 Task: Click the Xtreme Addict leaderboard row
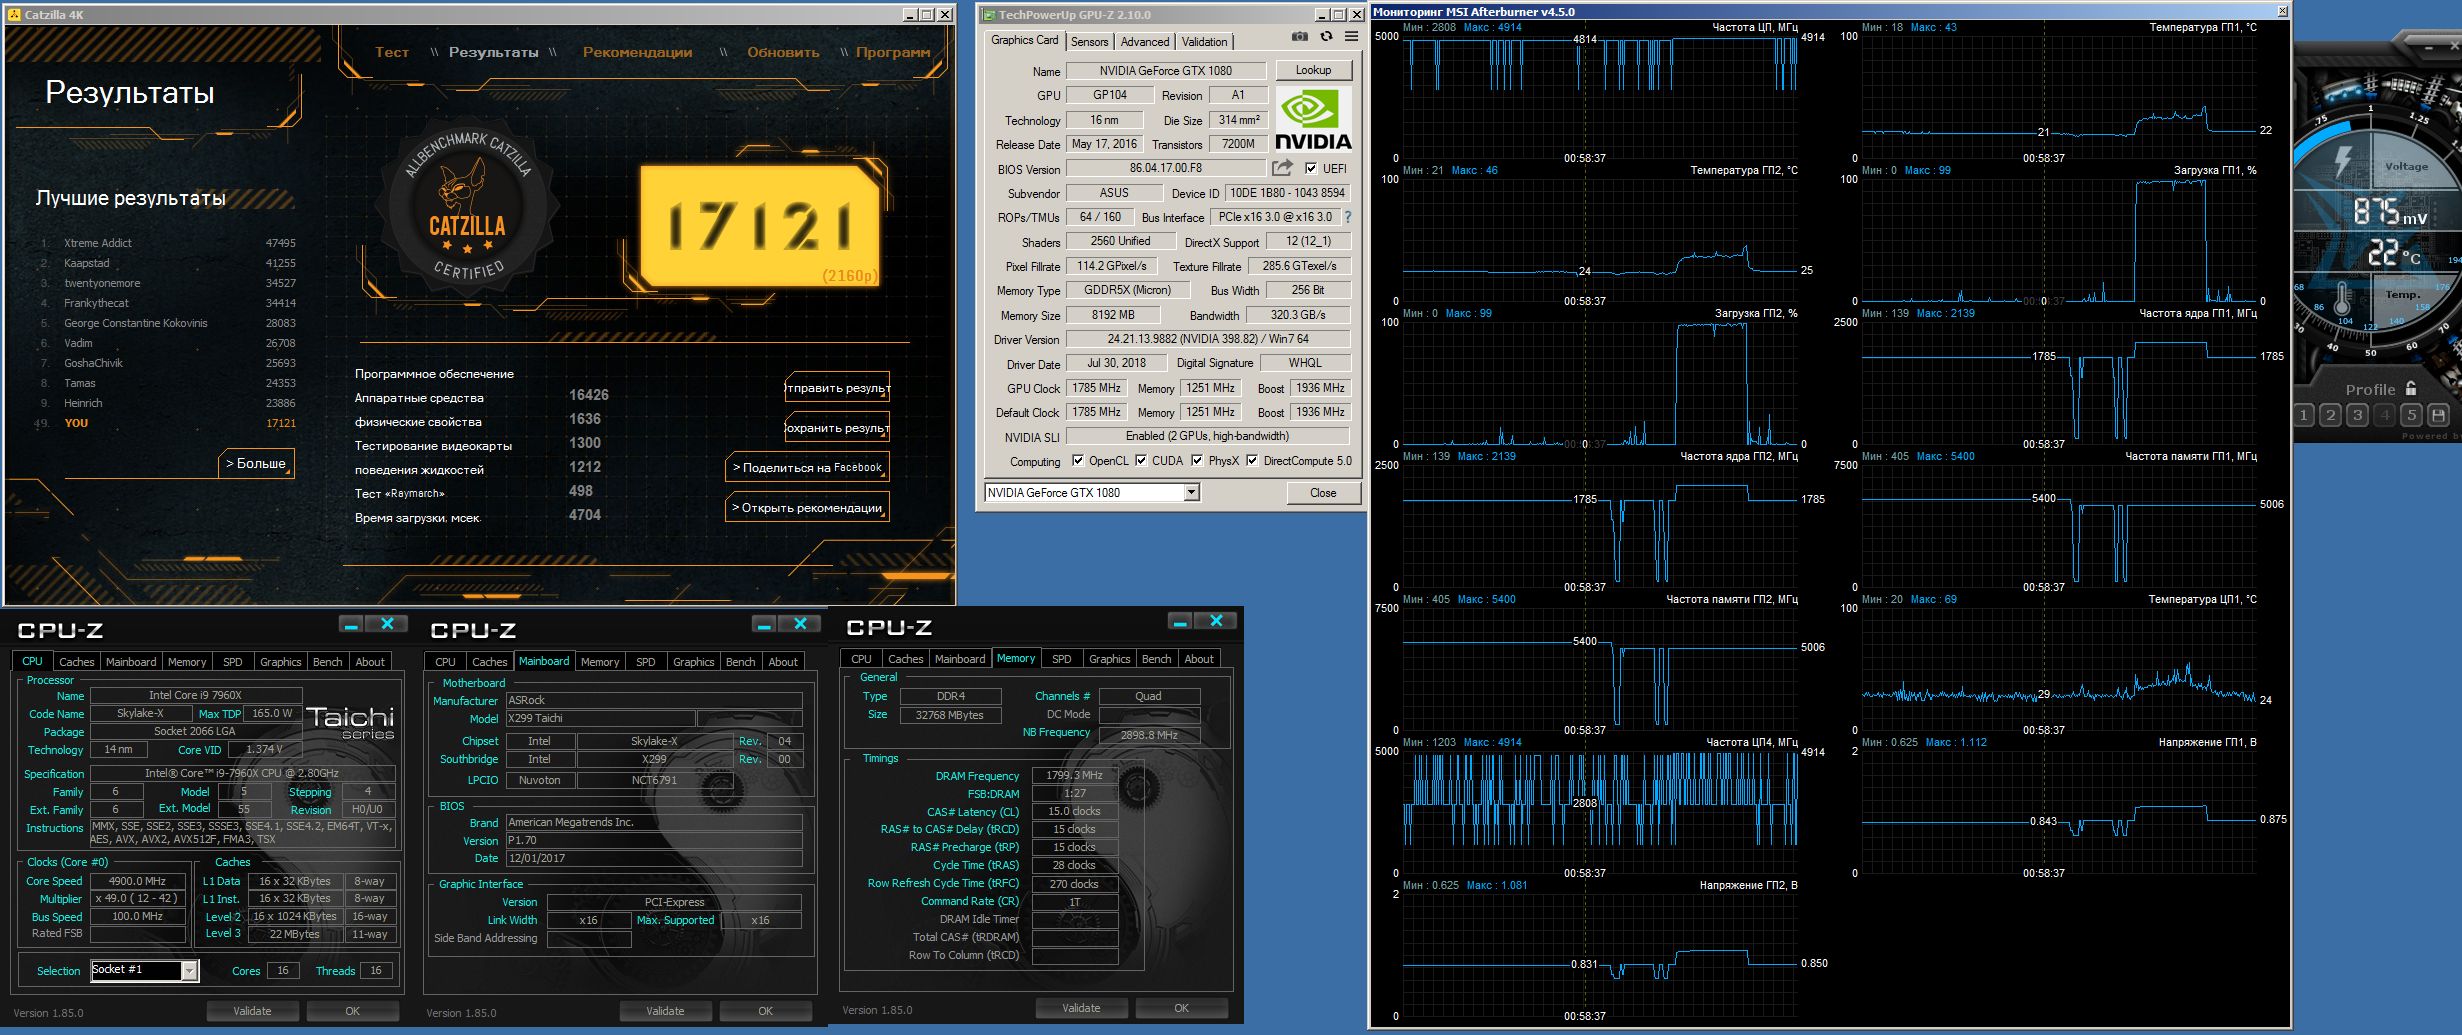(x=166, y=243)
